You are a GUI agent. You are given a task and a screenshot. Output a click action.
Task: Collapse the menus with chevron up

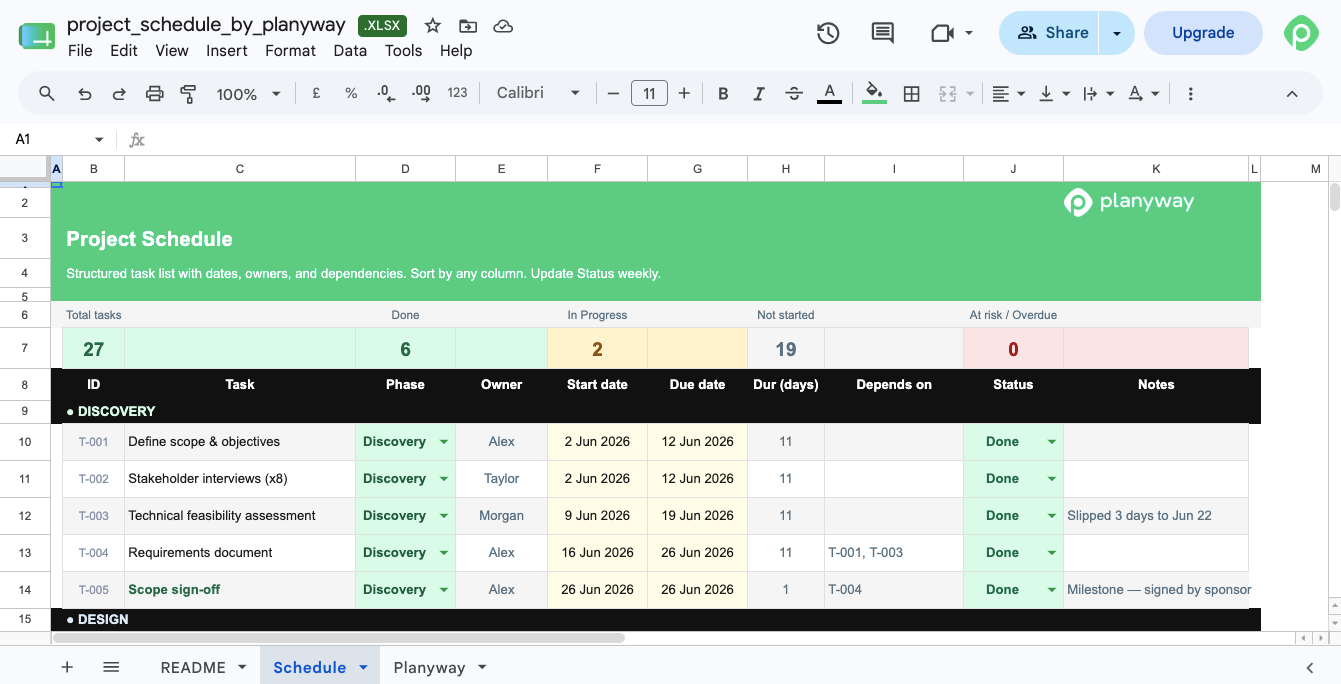click(1292, 93)
